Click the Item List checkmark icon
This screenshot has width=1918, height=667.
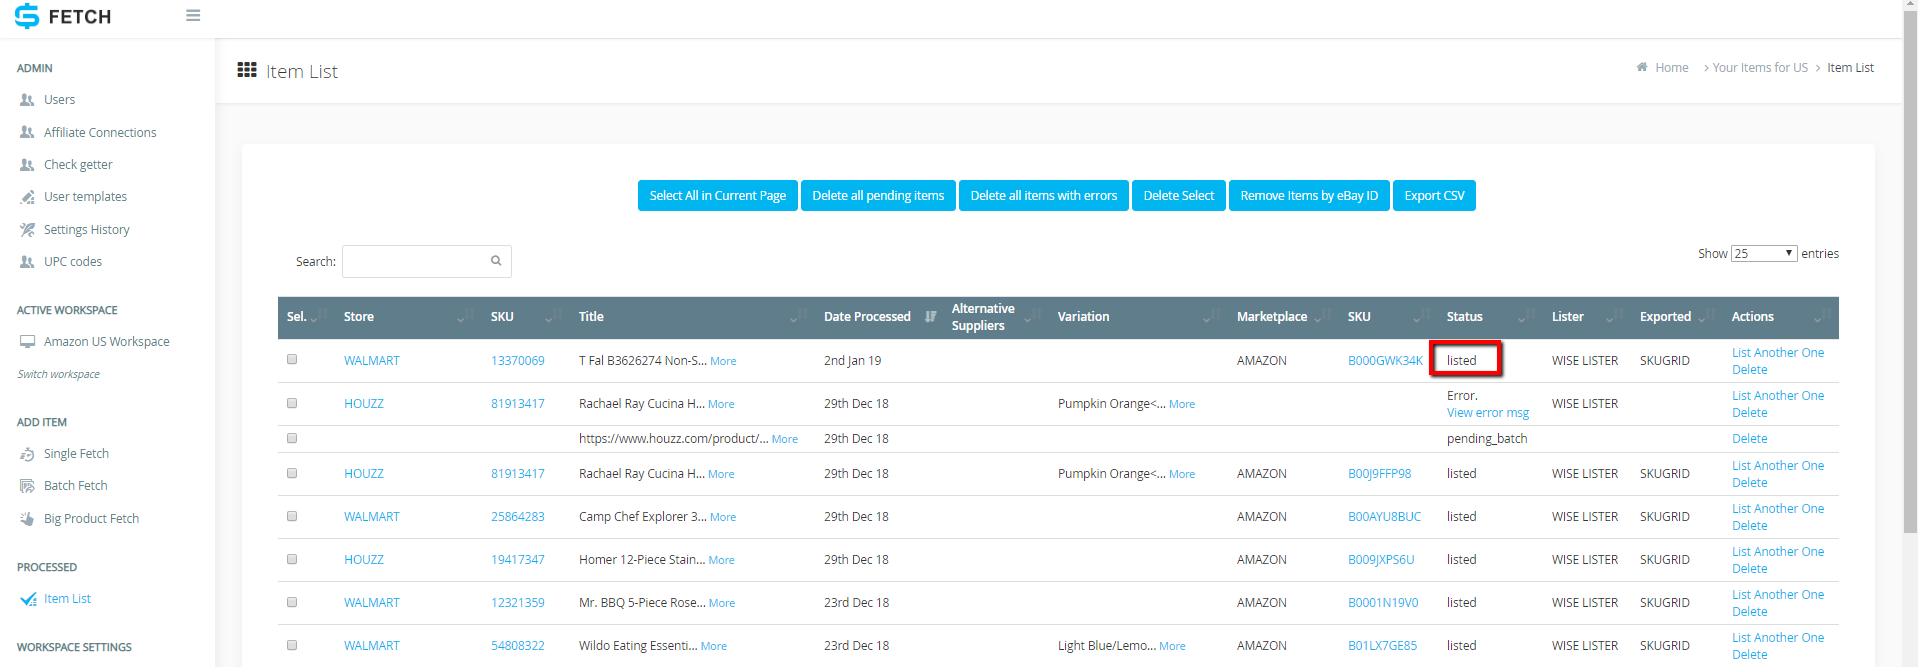pyautogui.click(x=28, y=599)
